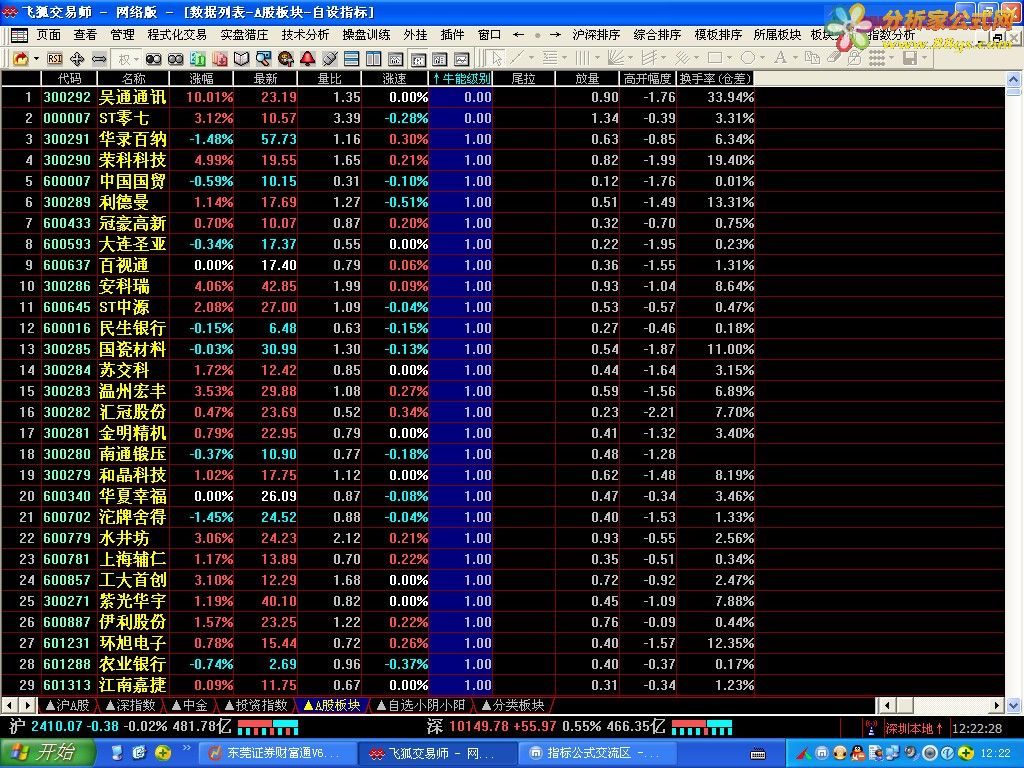This screenshot has width=1024, height=768.
Task: Open the book icon in toolbar
Action: pyautogui.click(x=242, y=59)
